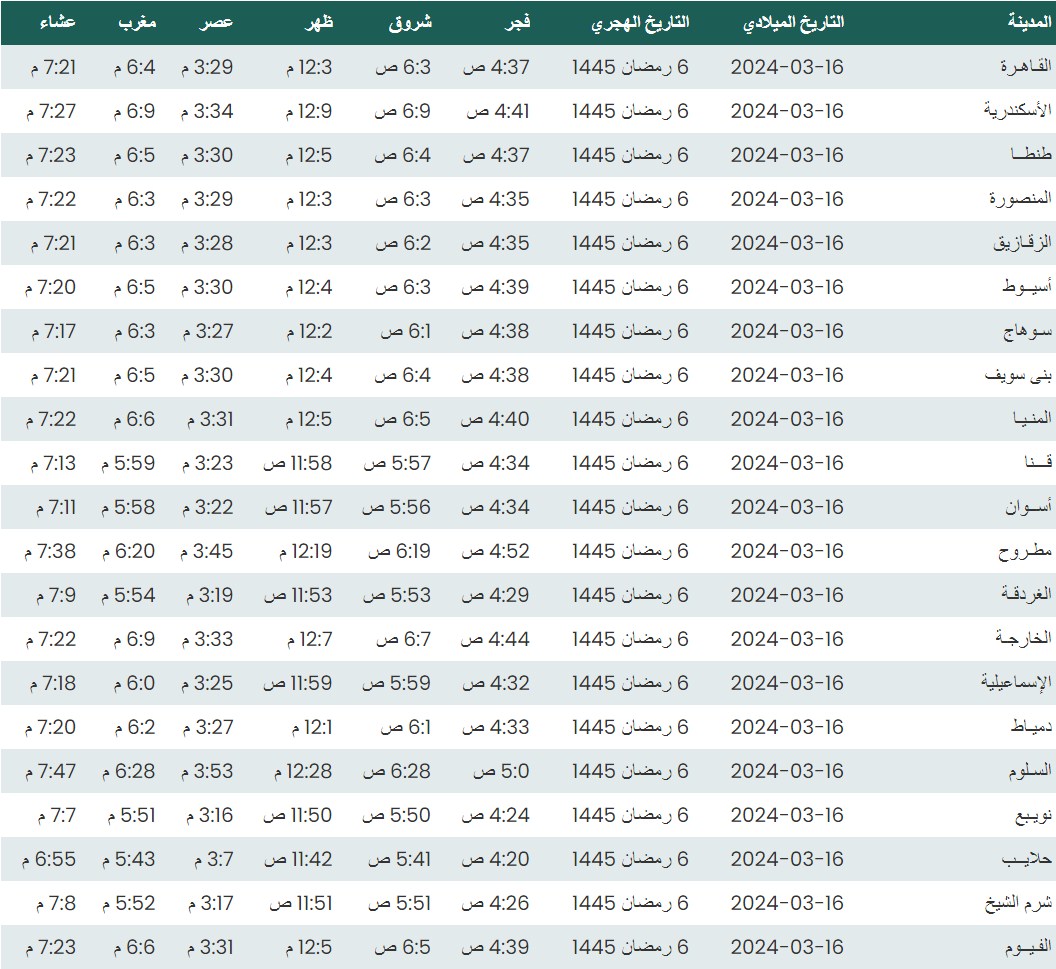The height and width of the screenshot is (969, 1056).
Task: Click the الأسكندرية city name
Action: pyautogui.click(x=1018, y=111)
